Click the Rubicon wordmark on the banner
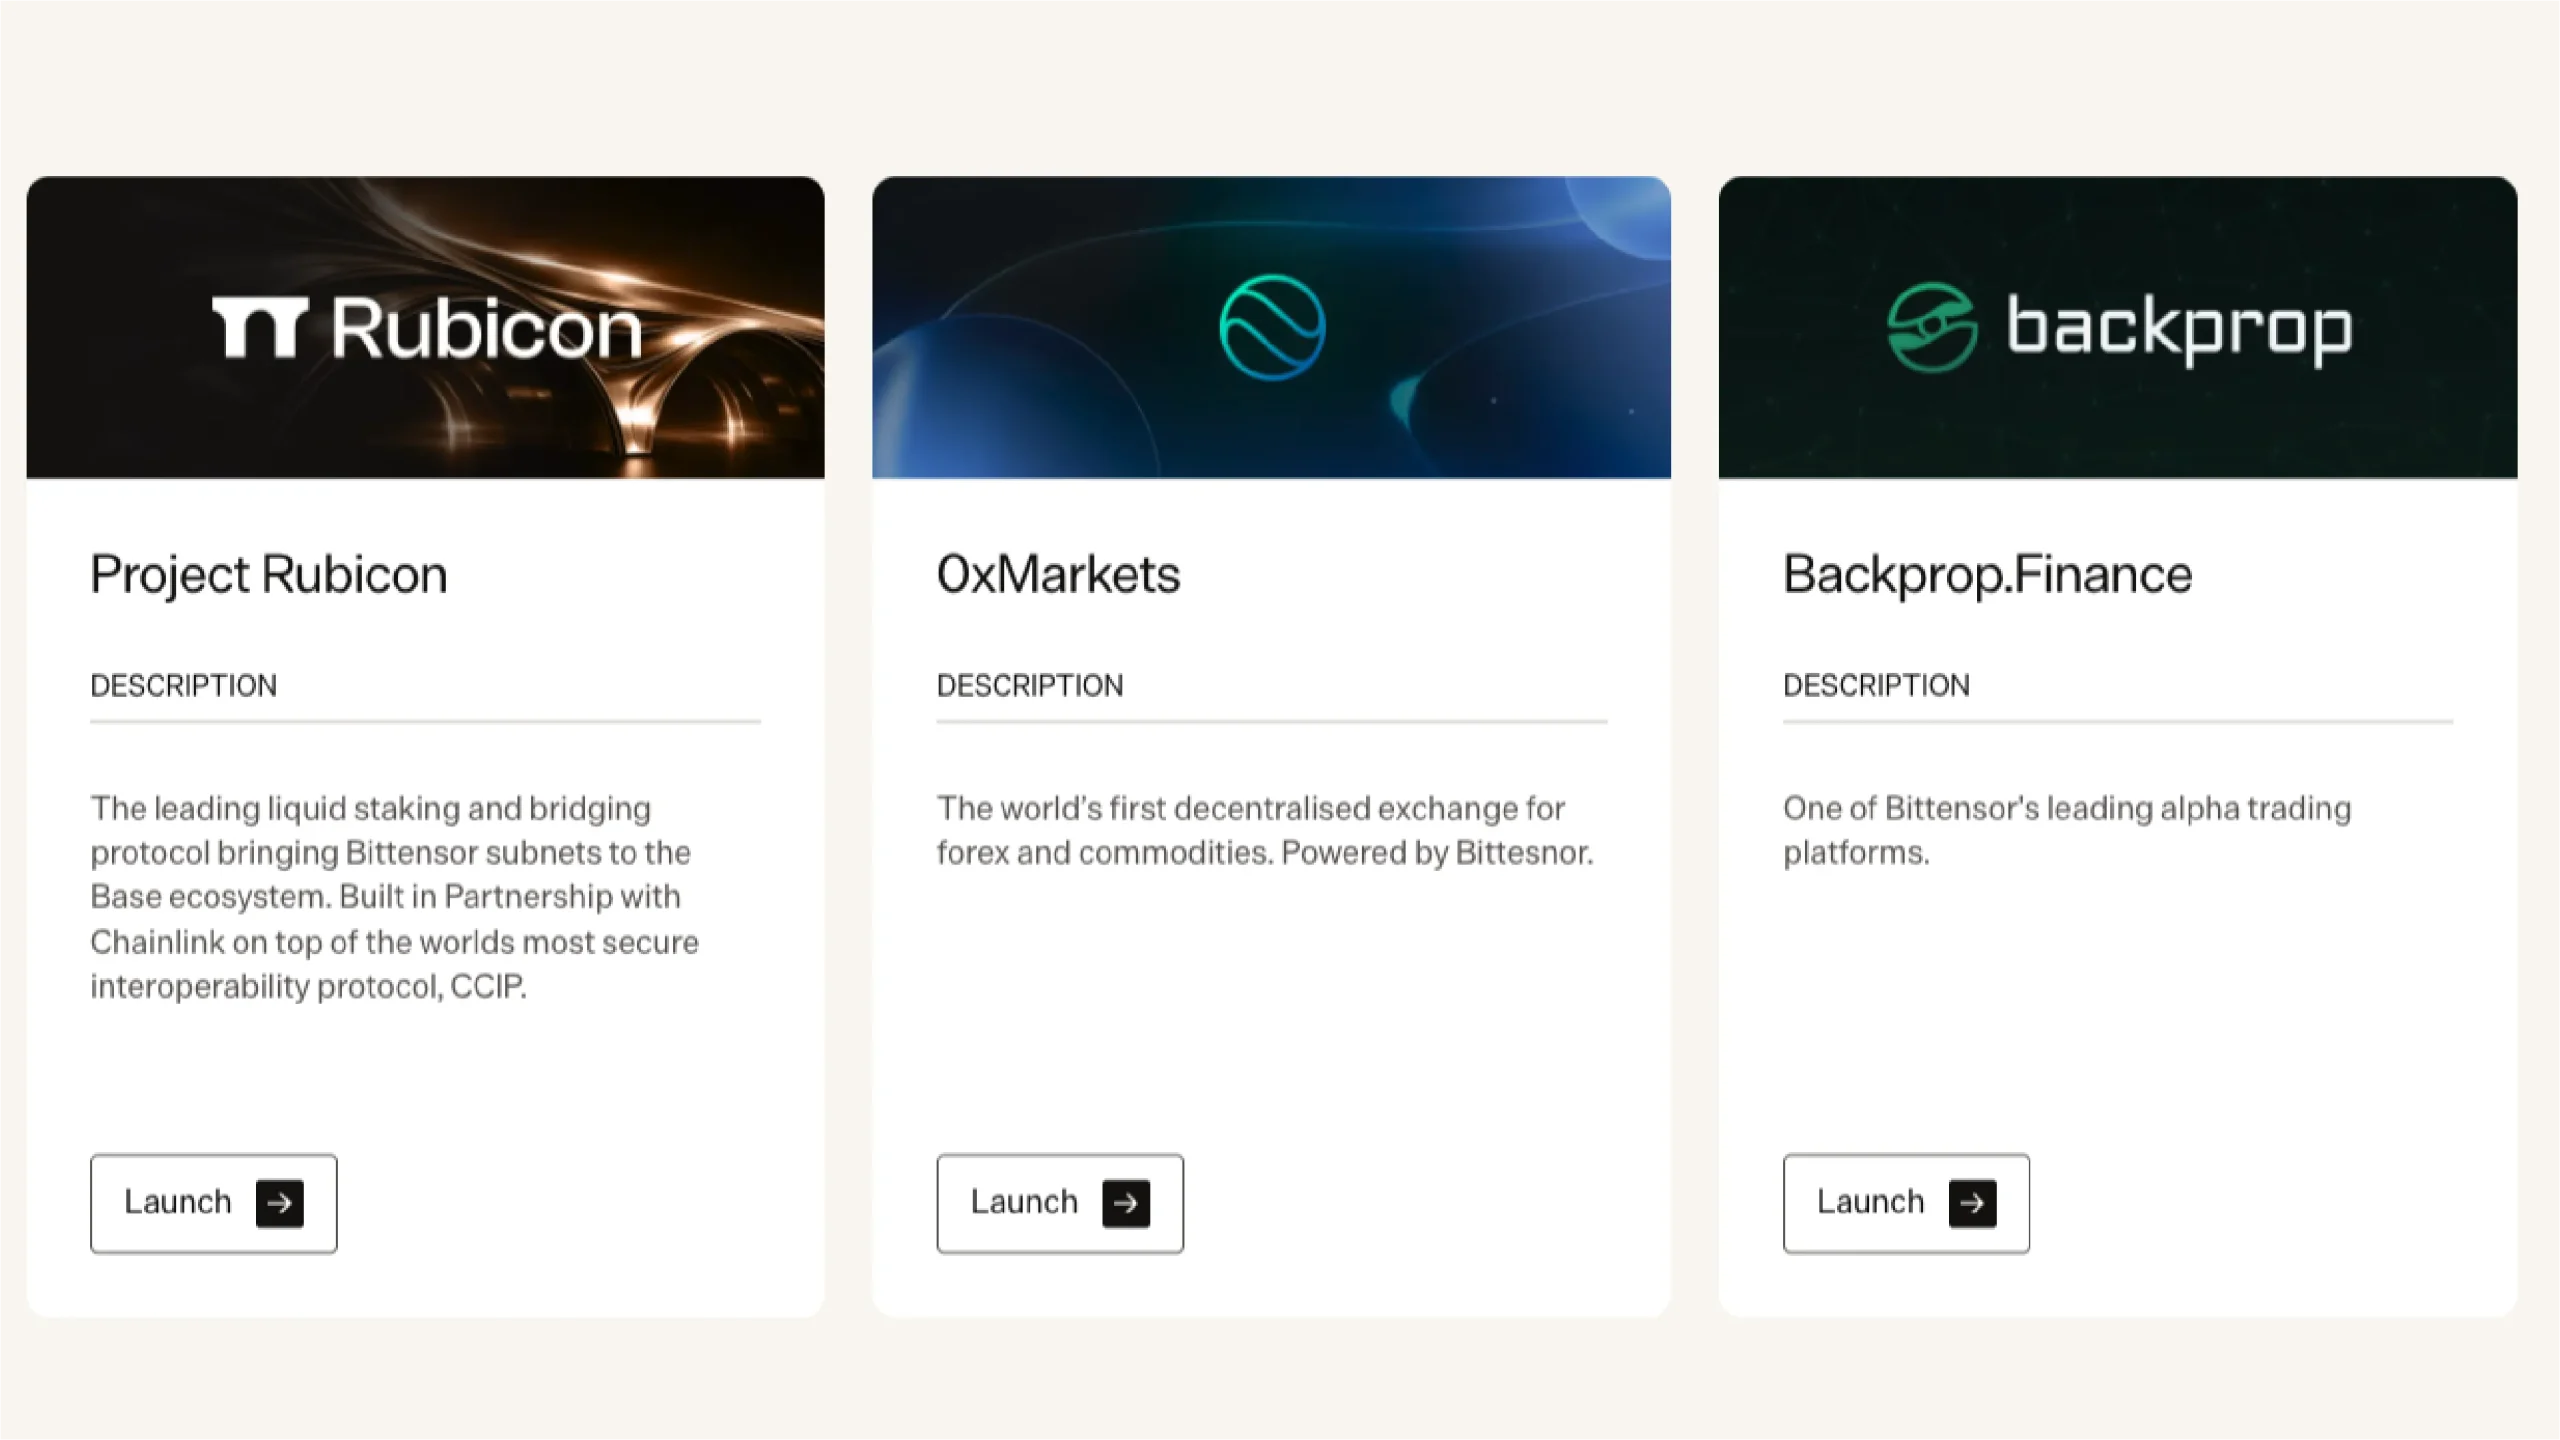Viewport: 2560px width, 1440px height. 487,327
